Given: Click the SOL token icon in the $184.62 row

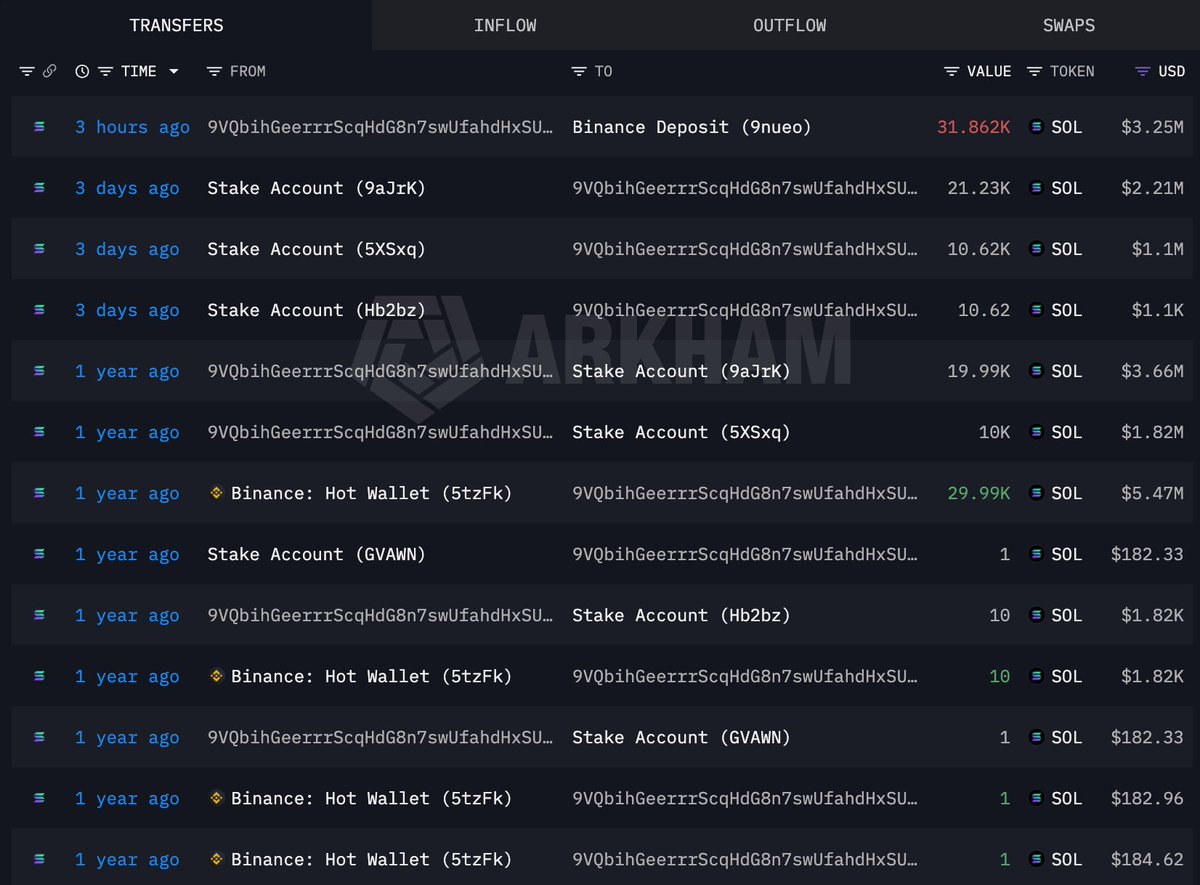Looking at the screenshot, I should coord(1036,859).
